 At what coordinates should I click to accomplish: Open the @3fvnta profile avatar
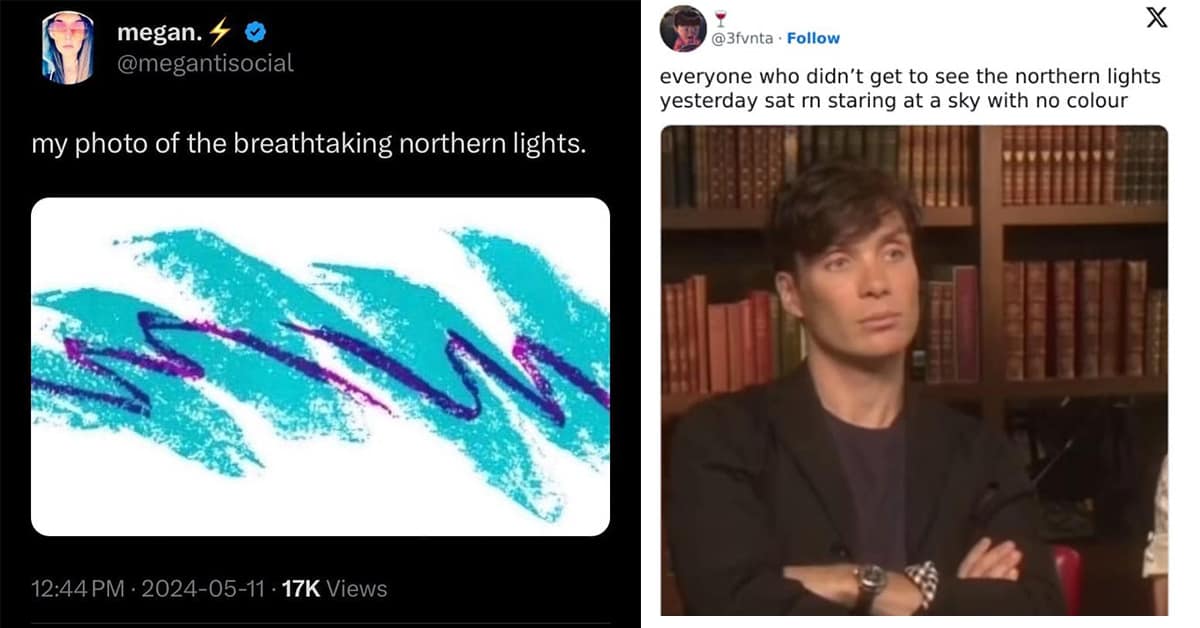pos(684,28)
